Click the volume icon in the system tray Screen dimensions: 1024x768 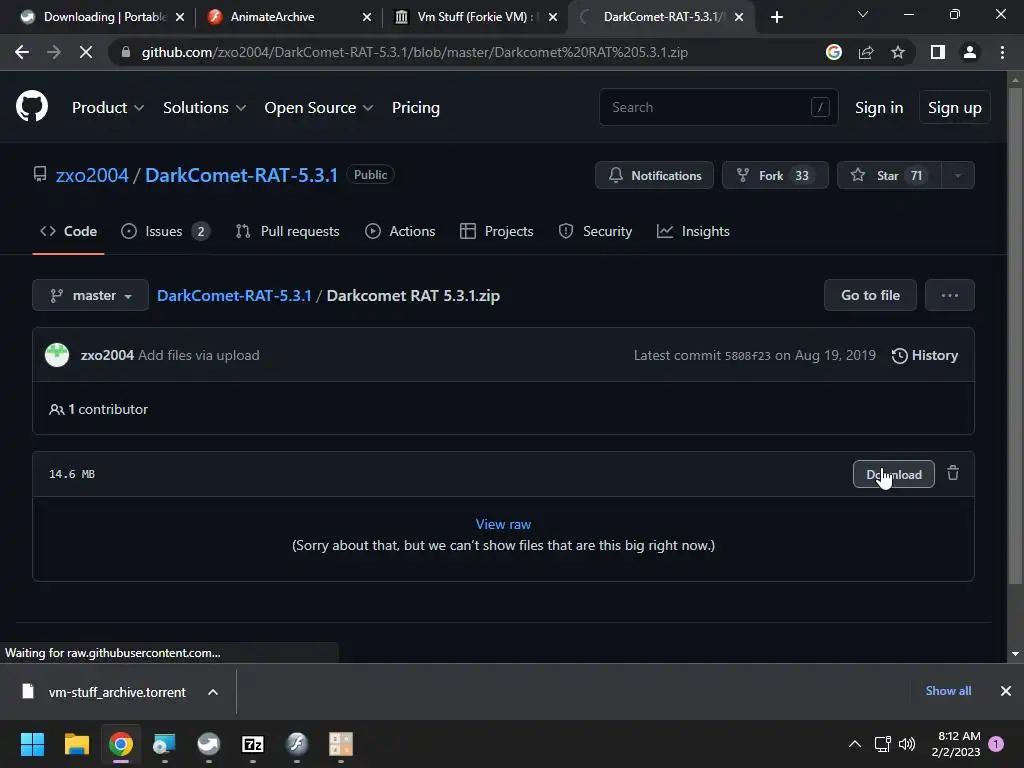(x=906, y=744)
